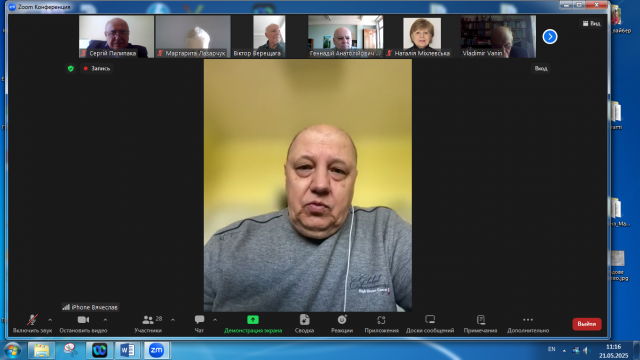Stop camera with Остановить видео
The height and width of the screenshot is (360, 640).
(83, 324)
